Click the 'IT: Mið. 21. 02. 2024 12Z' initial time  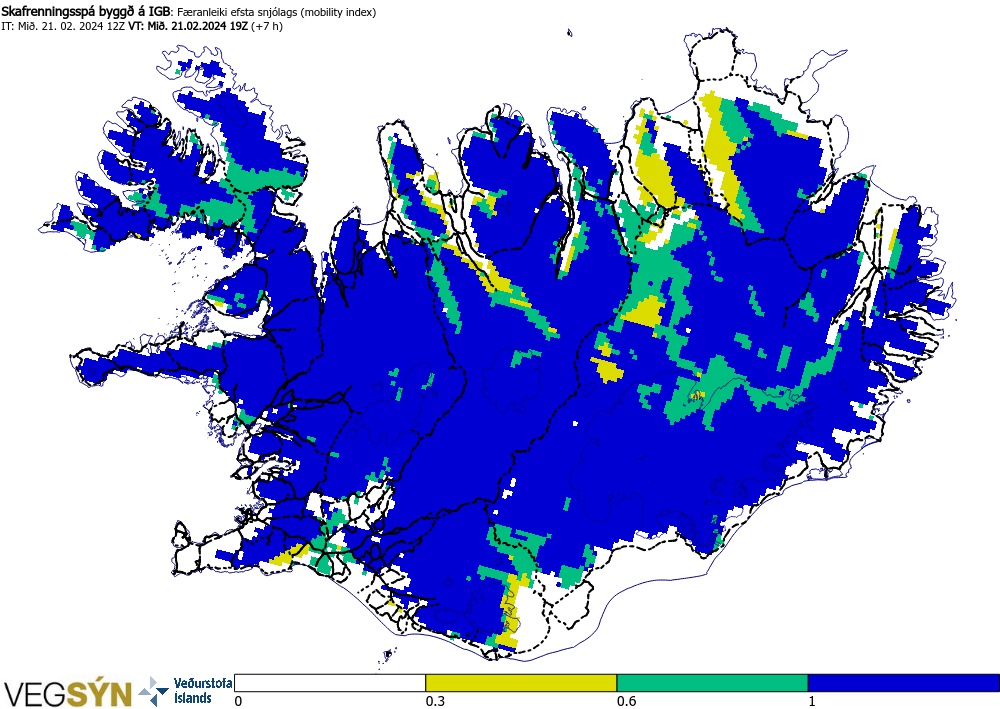[x=63, y=26]
